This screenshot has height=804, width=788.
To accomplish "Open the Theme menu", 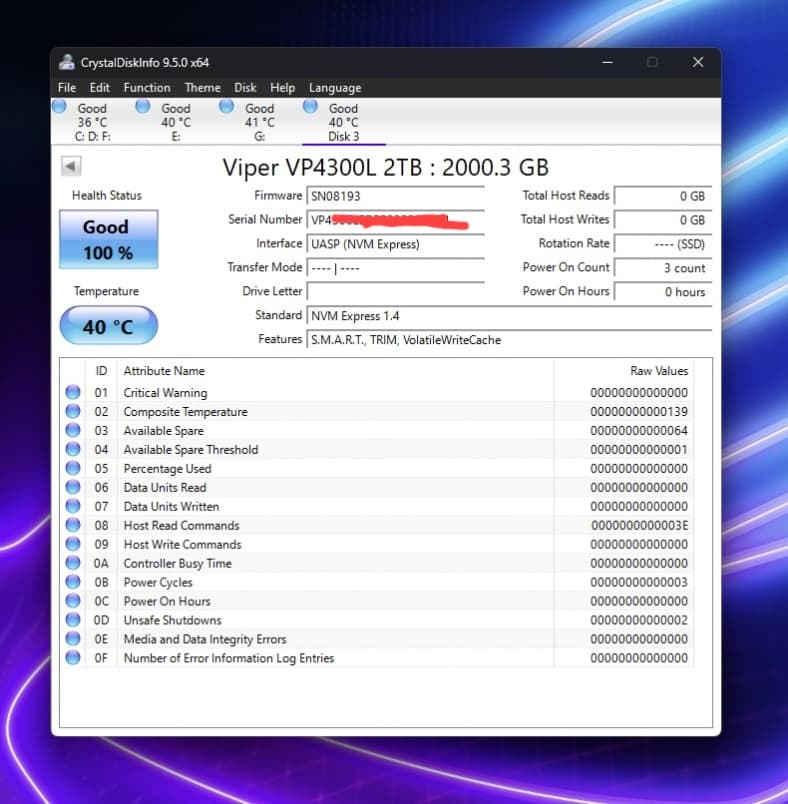I will pos(202,88).
